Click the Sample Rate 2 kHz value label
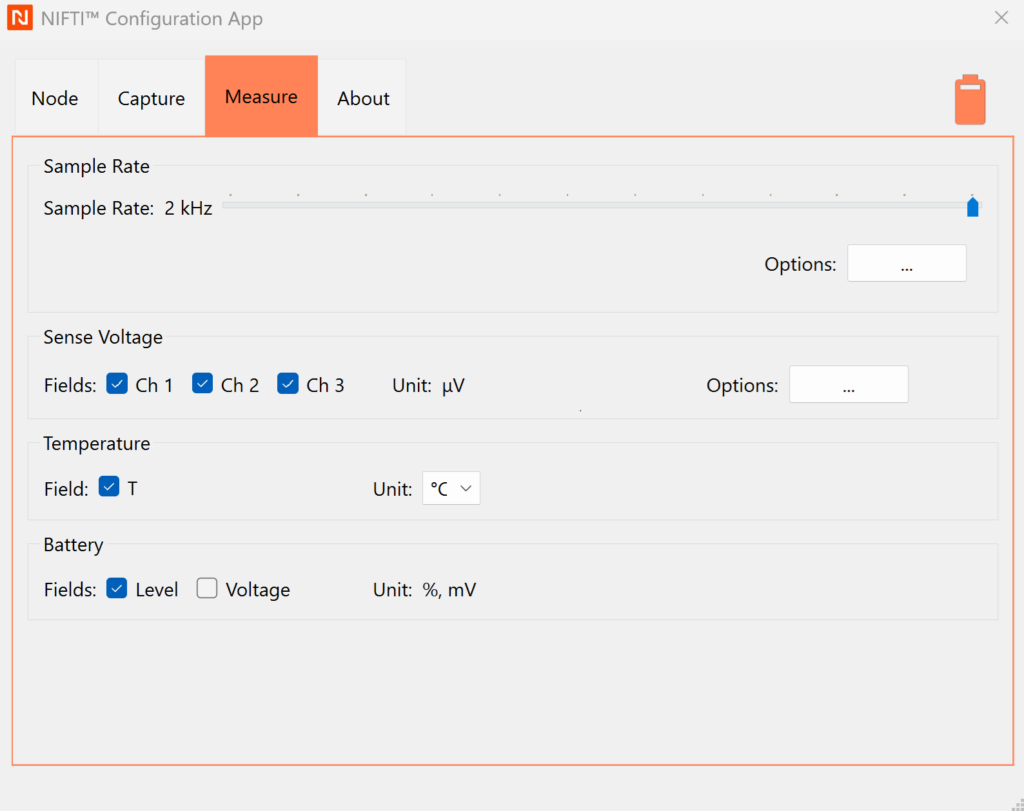The image size is (1024, 811). coord(188,209)
